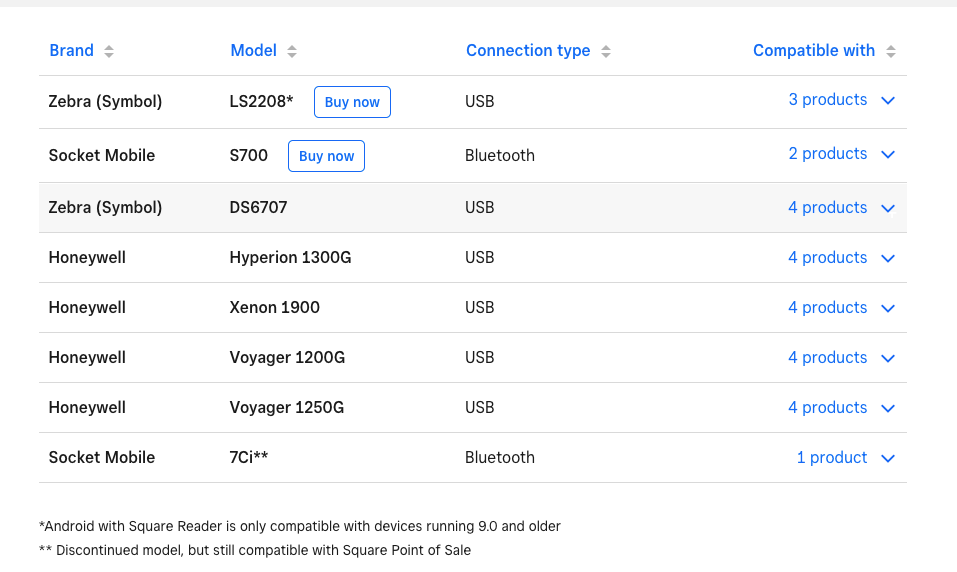Expand chevron in DS6707 row
The height and width of the screenshot is (572, 957).
(x=888, y=208)
